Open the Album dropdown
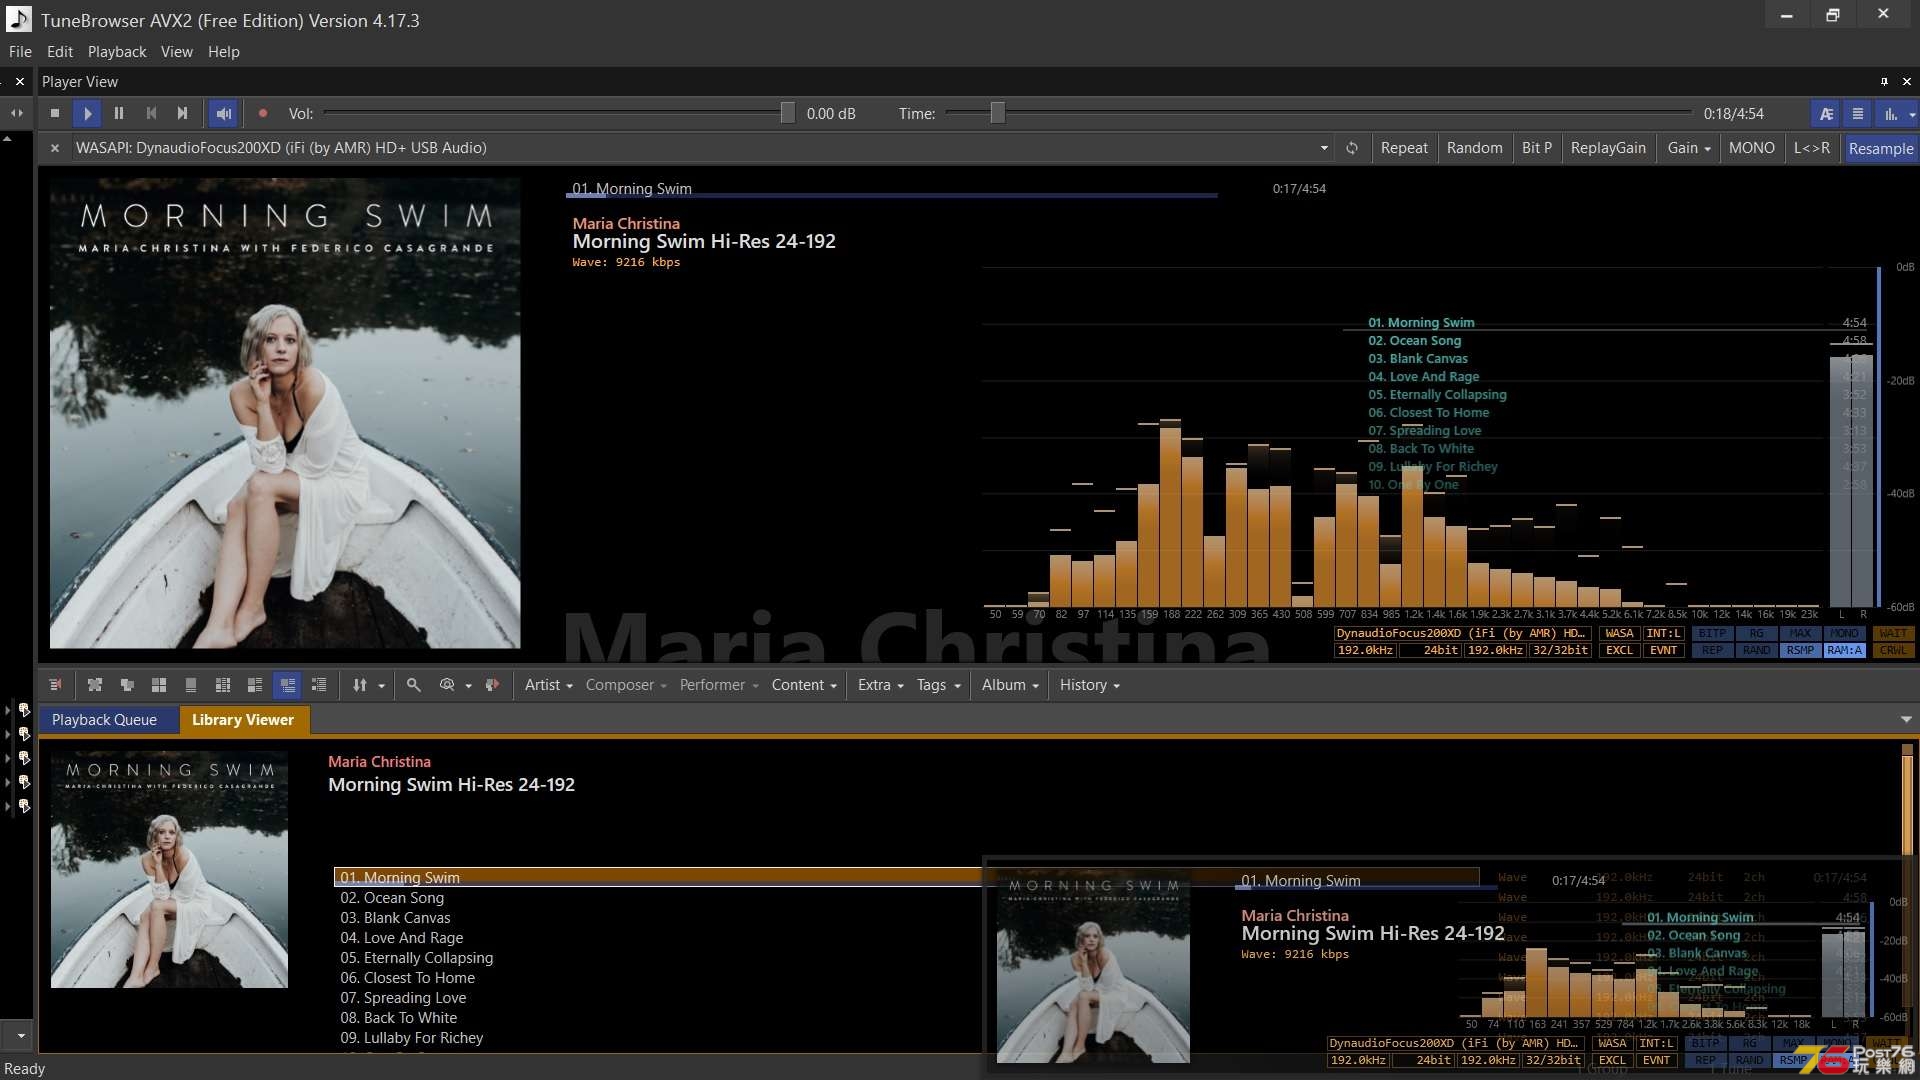This screenshot has height=1080, width=1920. pos(1010,685)
